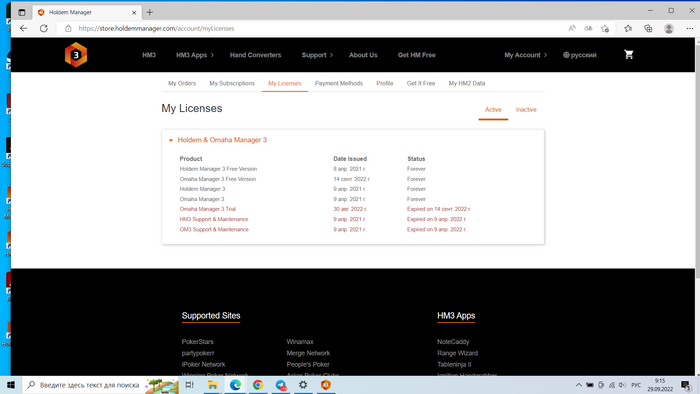Open Holdem Manager app on taskbar
Image resolution: width=700 pixels, height=394 pixels.
tap(326, 385)
